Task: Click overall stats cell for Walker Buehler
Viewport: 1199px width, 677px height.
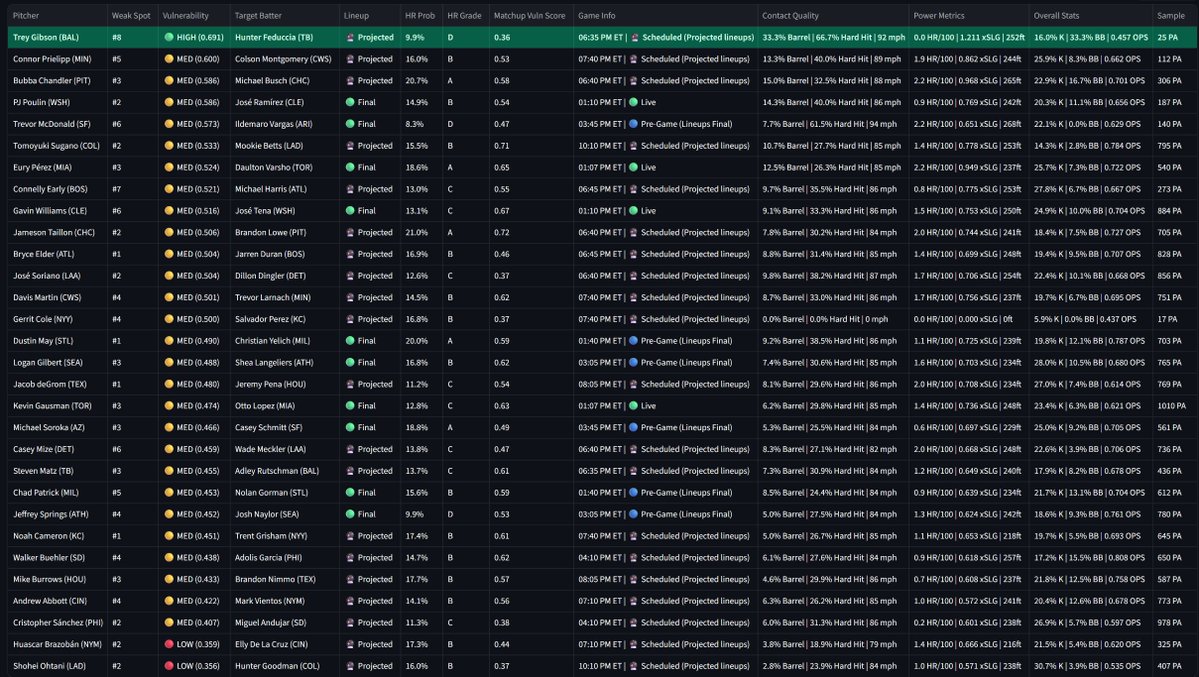Action: click(1090, 558)
